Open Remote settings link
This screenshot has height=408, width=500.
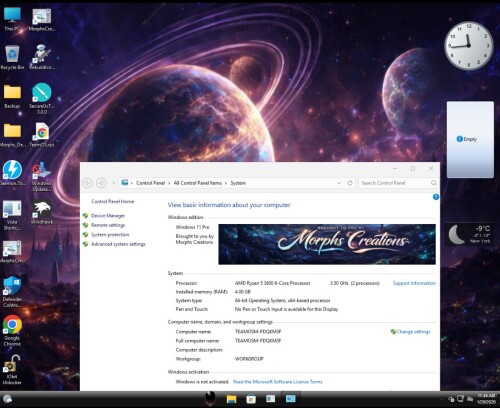[x=108, y=225]
